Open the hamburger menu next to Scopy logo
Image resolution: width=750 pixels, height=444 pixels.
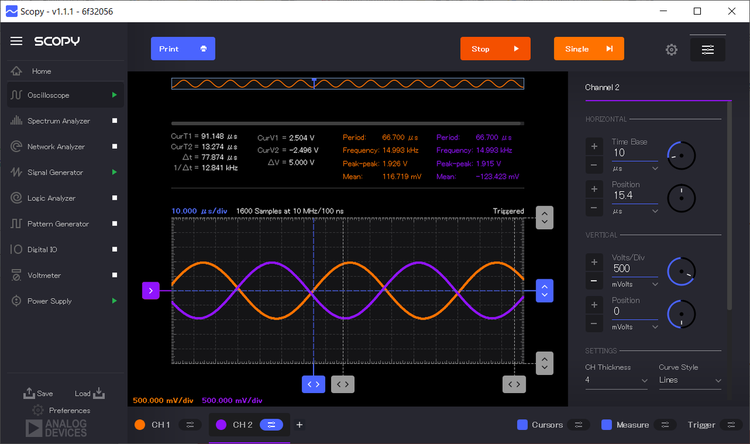click(16, 41)
